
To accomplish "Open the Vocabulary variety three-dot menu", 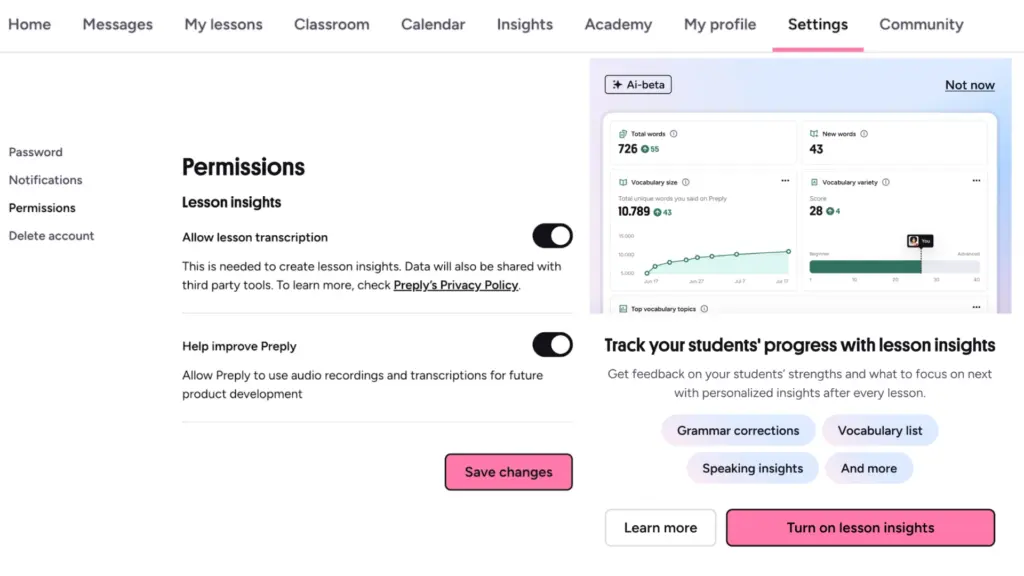I will coord(976,181).
